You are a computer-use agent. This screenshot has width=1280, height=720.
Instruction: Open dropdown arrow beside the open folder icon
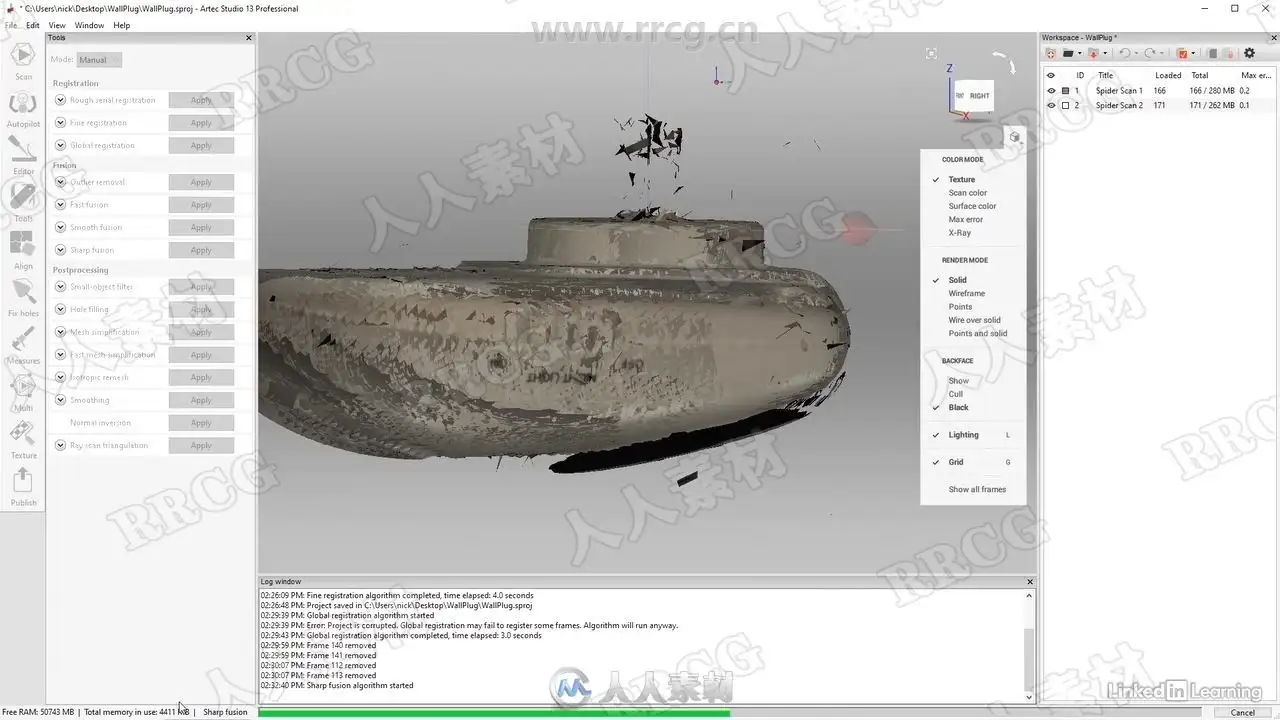click(x=1079, y=53)
